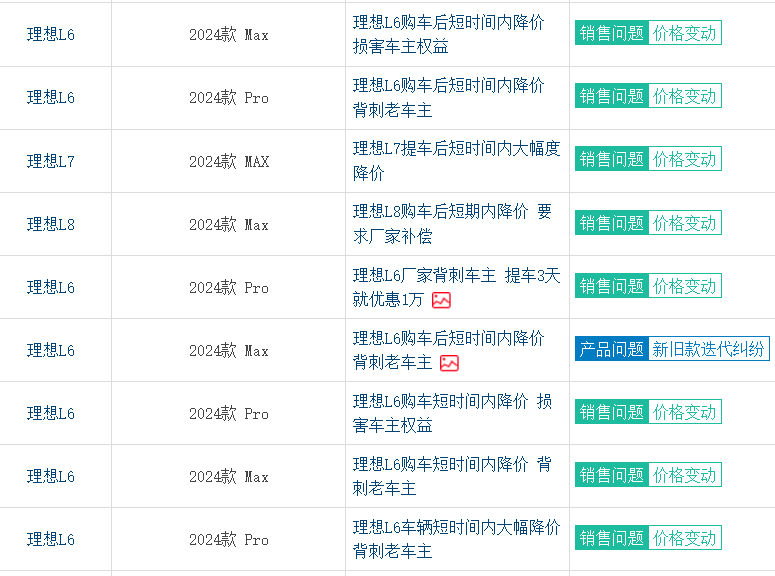The image size is (775, 576).
Task: Click 理想L6 in the 购车后短时间内降价 损害车主权益 row
Action: (x=50, y=35)
